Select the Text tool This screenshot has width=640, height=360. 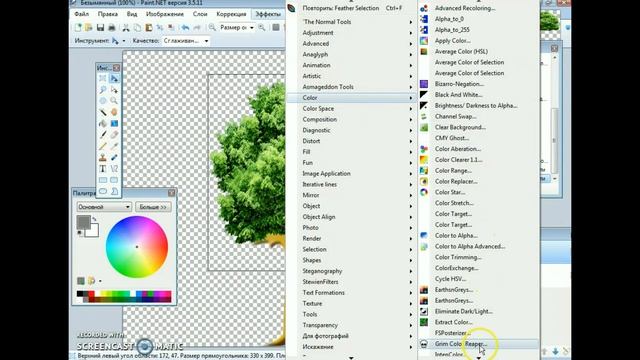coord(103,169)
